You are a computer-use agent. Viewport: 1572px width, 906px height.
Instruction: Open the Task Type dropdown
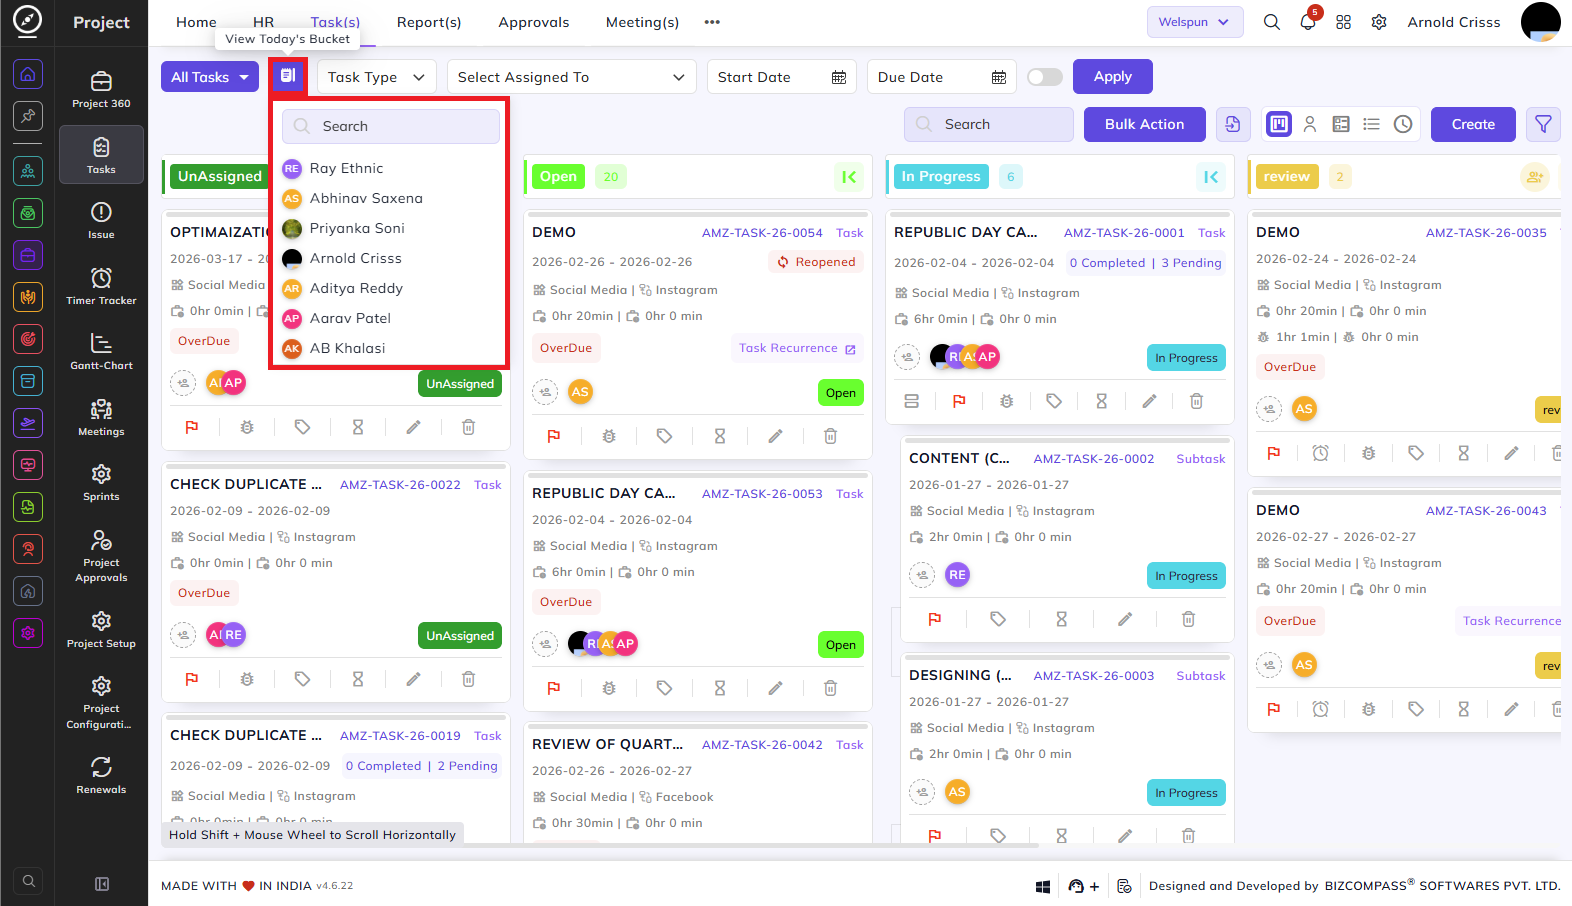click(377, 77)
